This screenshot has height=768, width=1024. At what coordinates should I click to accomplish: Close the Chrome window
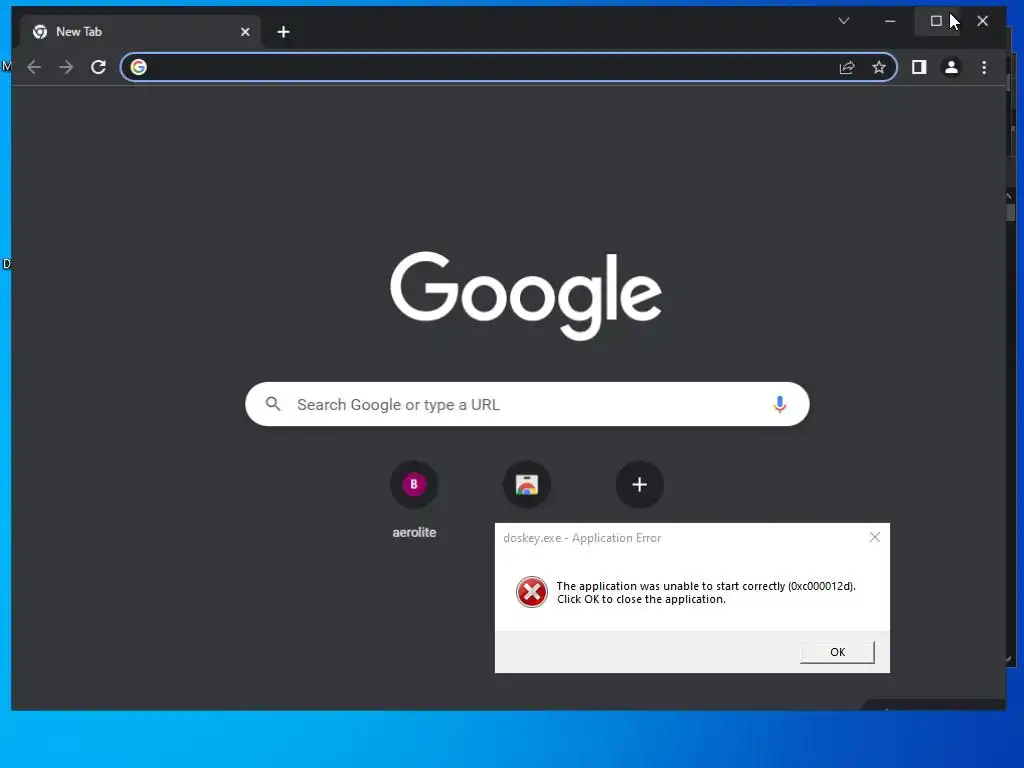click(x=982, y=21)
